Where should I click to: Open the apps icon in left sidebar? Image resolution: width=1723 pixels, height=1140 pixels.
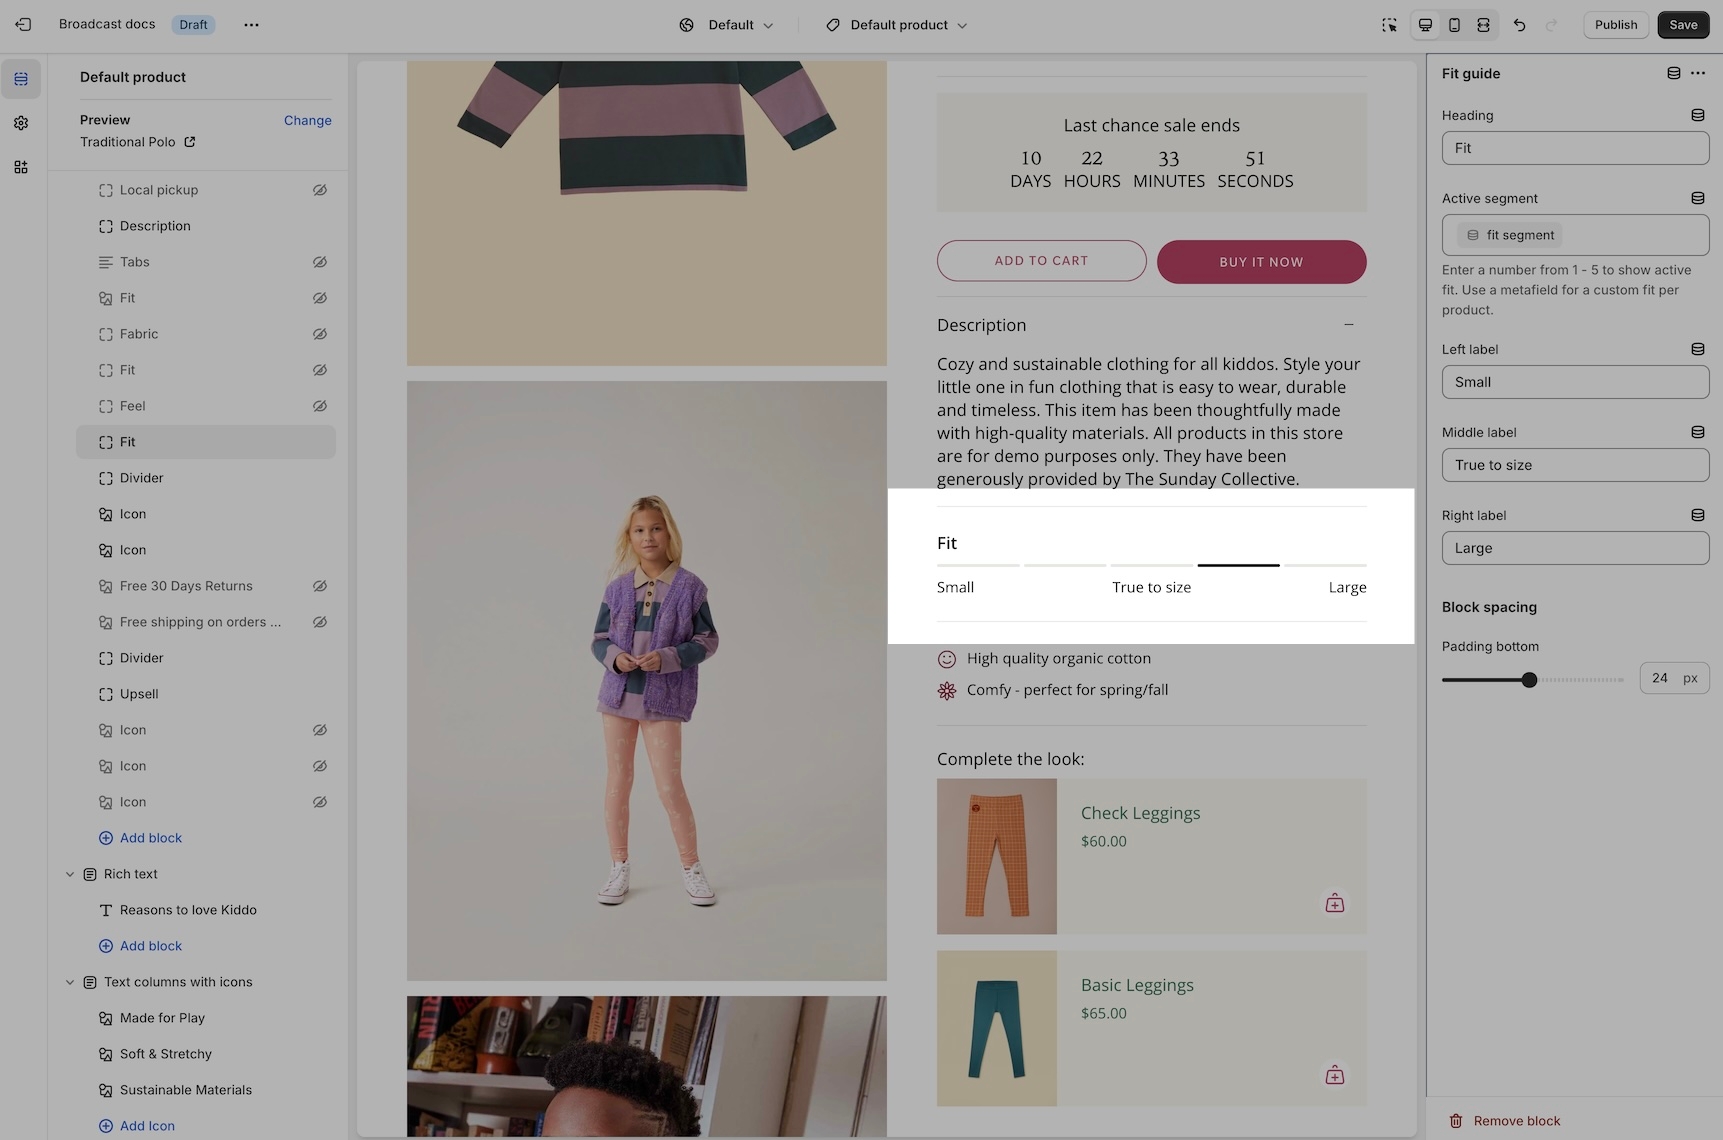pyautogui.click(x=21, y=167)
